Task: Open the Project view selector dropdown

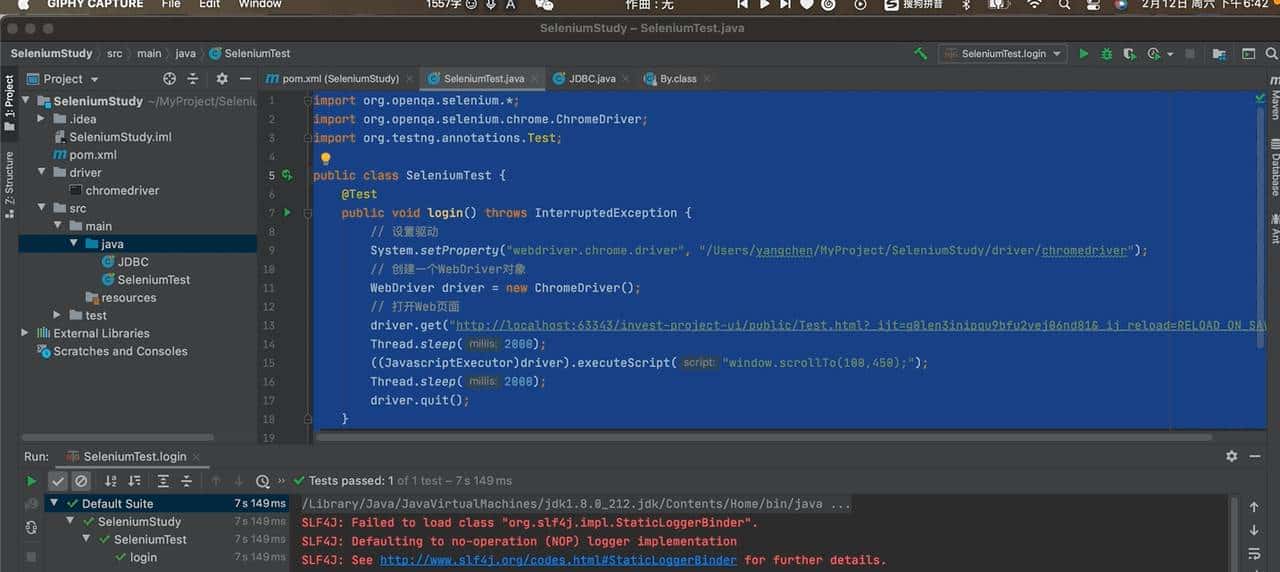Action: pyautogui.click(x=64, y=79)
